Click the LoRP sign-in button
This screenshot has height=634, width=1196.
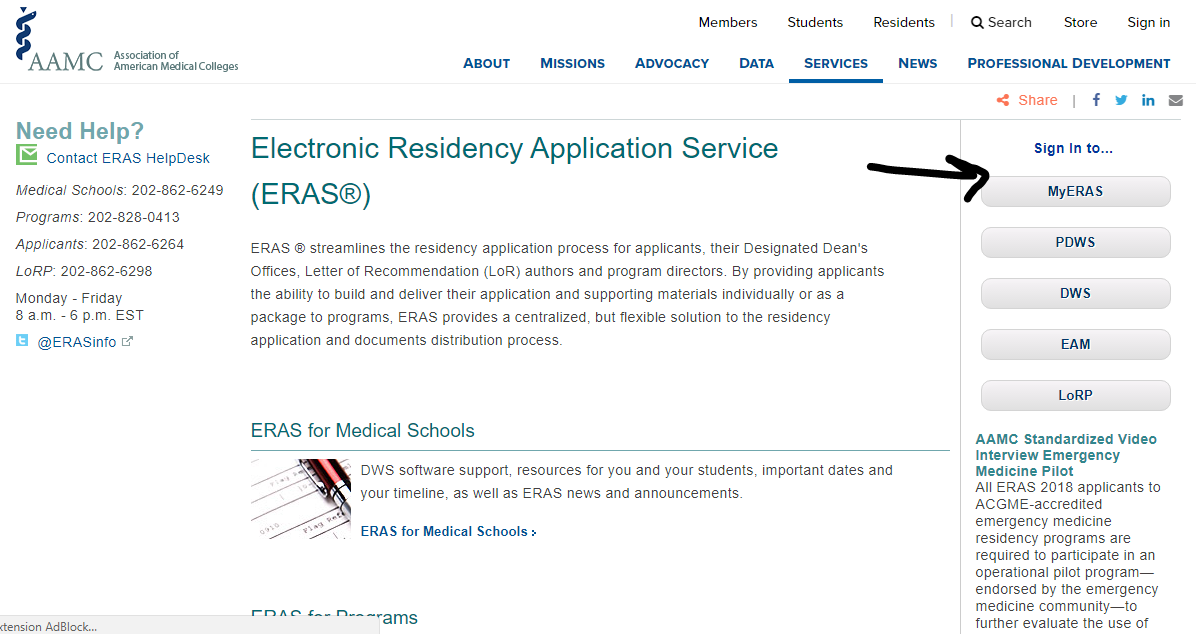(x=1075, y=395)
